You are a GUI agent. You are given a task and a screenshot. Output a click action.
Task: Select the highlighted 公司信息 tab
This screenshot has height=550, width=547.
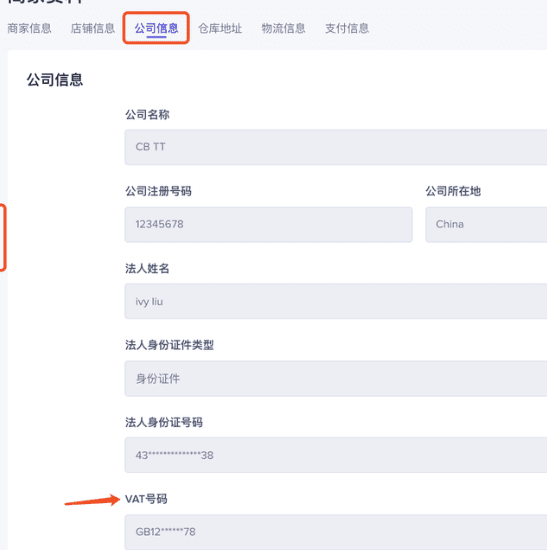(x=156, y=28)
